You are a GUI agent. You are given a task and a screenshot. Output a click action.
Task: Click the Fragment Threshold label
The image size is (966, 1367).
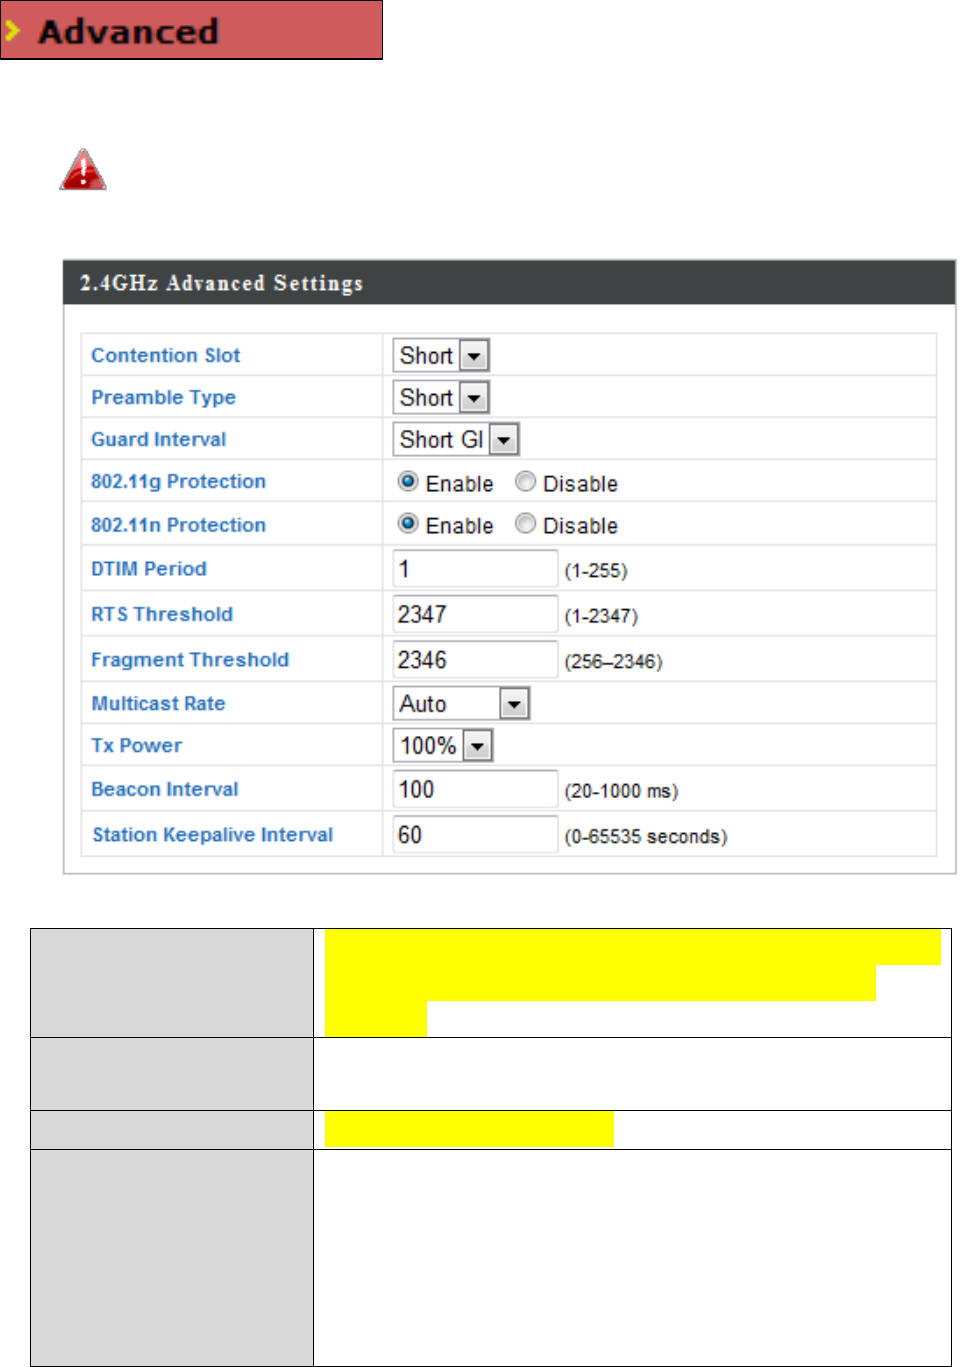190,660
